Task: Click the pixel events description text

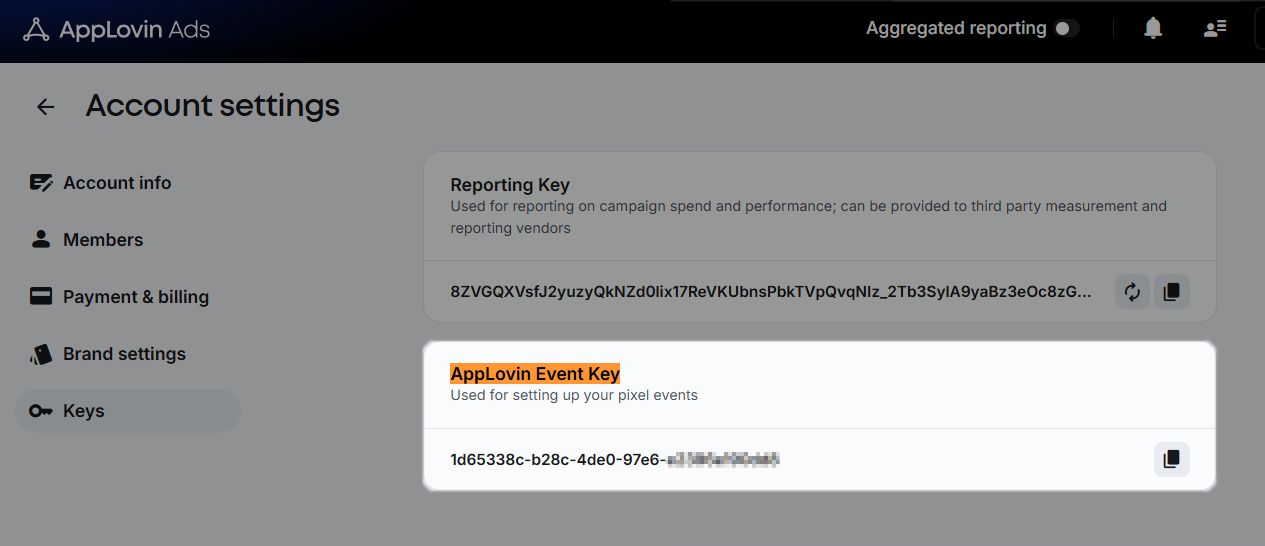Action: click(x=574, y=395)
